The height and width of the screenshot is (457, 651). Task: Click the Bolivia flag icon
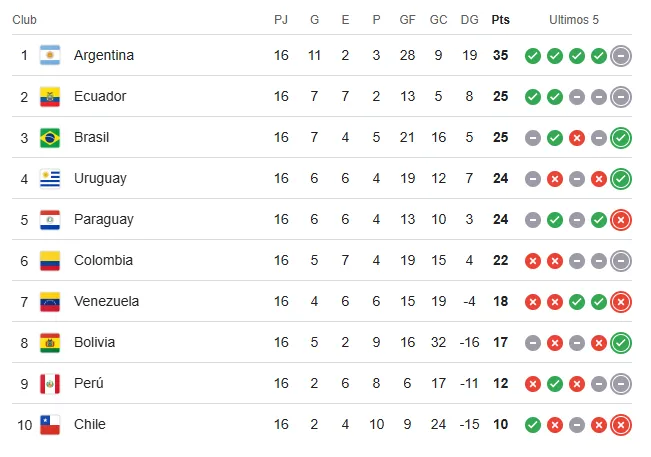(x=50, y=342)
